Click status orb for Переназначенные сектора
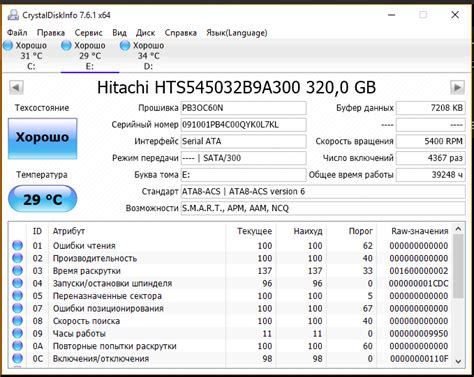 click(x=17, y=296)
